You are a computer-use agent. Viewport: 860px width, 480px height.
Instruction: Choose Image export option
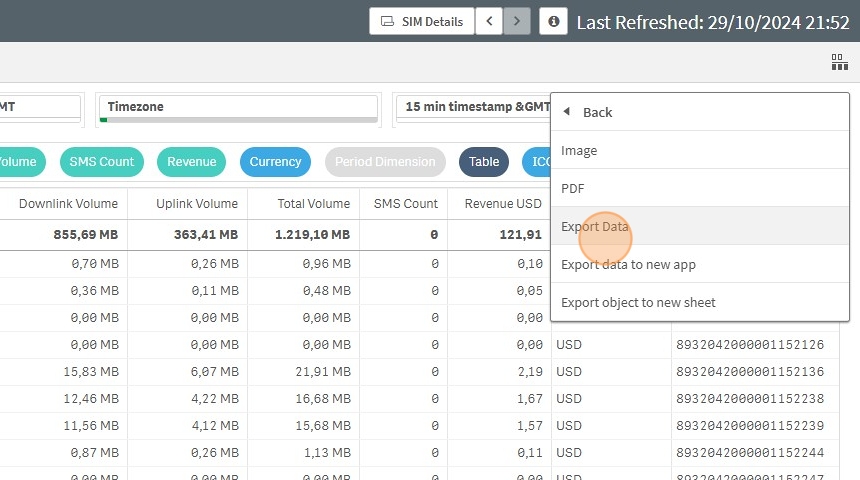coord(700,150)
